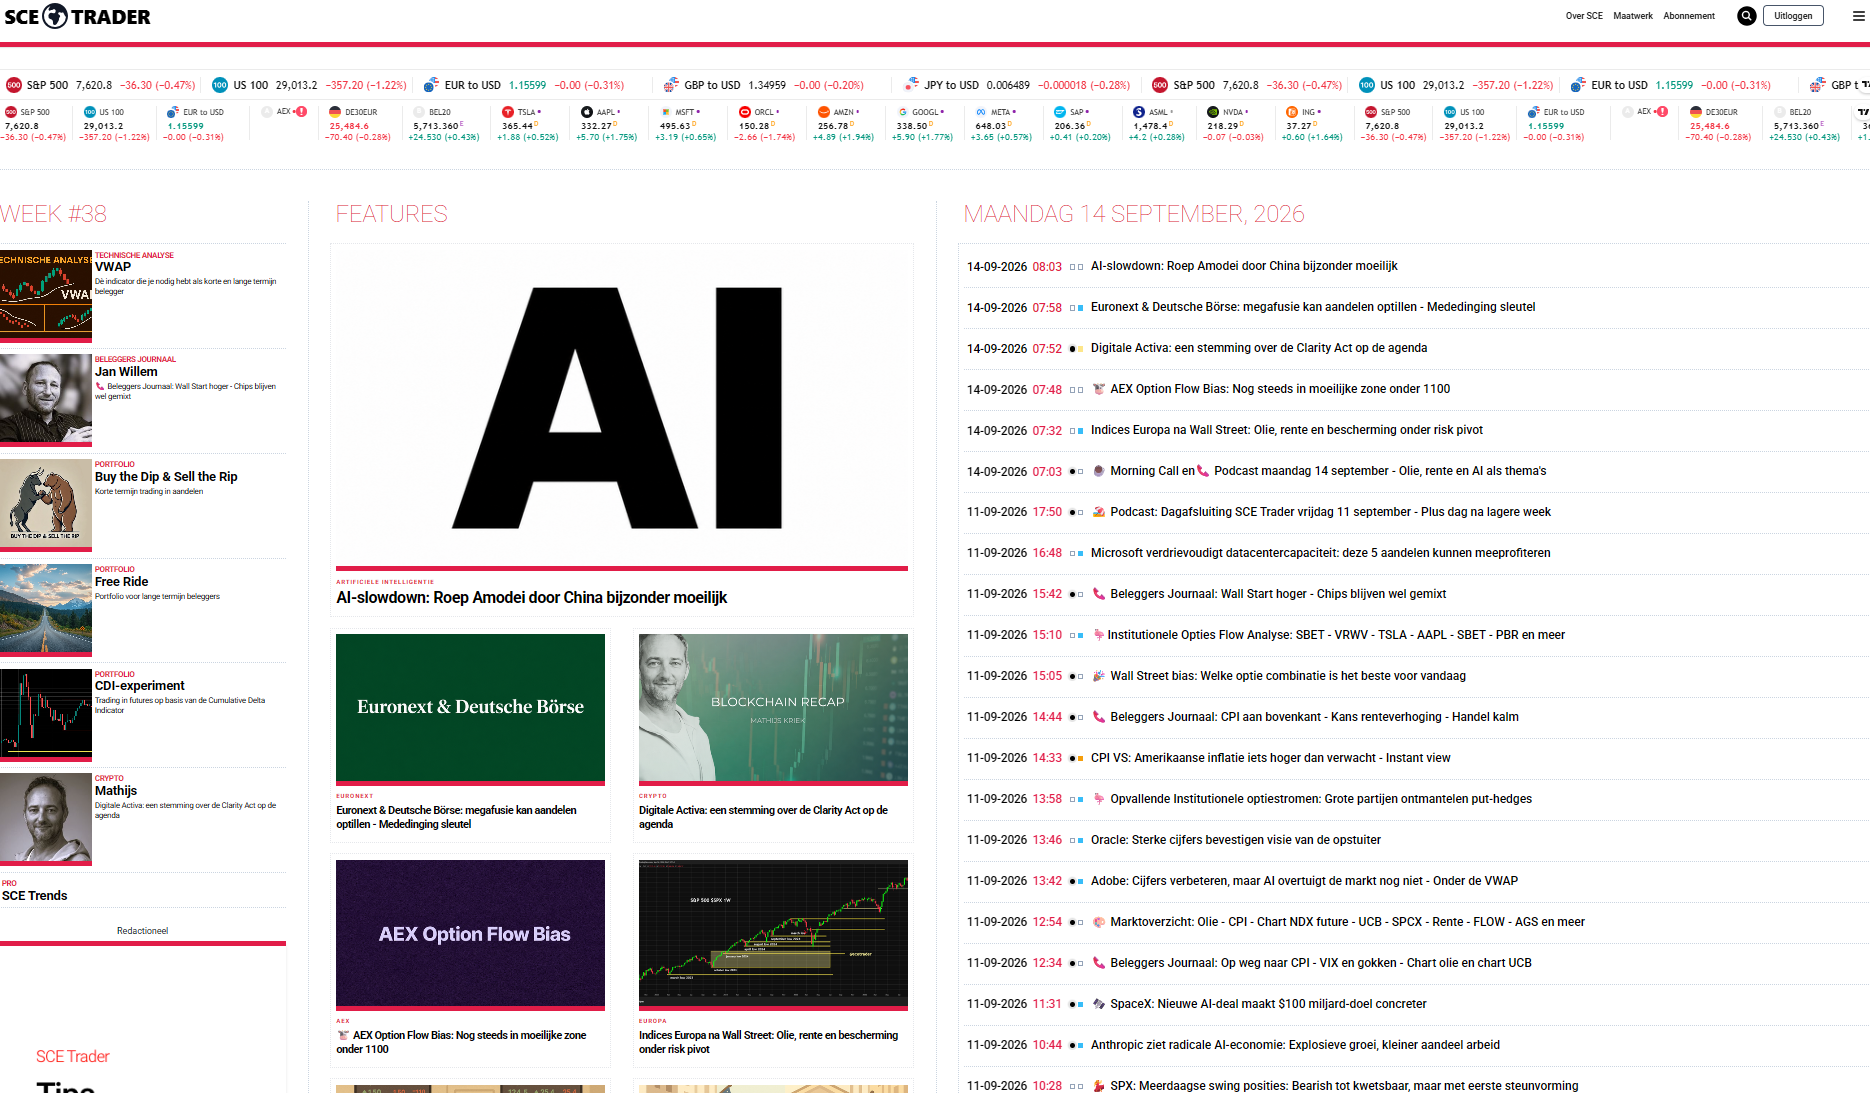Click the icon before the SpaceX headline
1870x1093 pixels.
(x=1099, y=1004)
